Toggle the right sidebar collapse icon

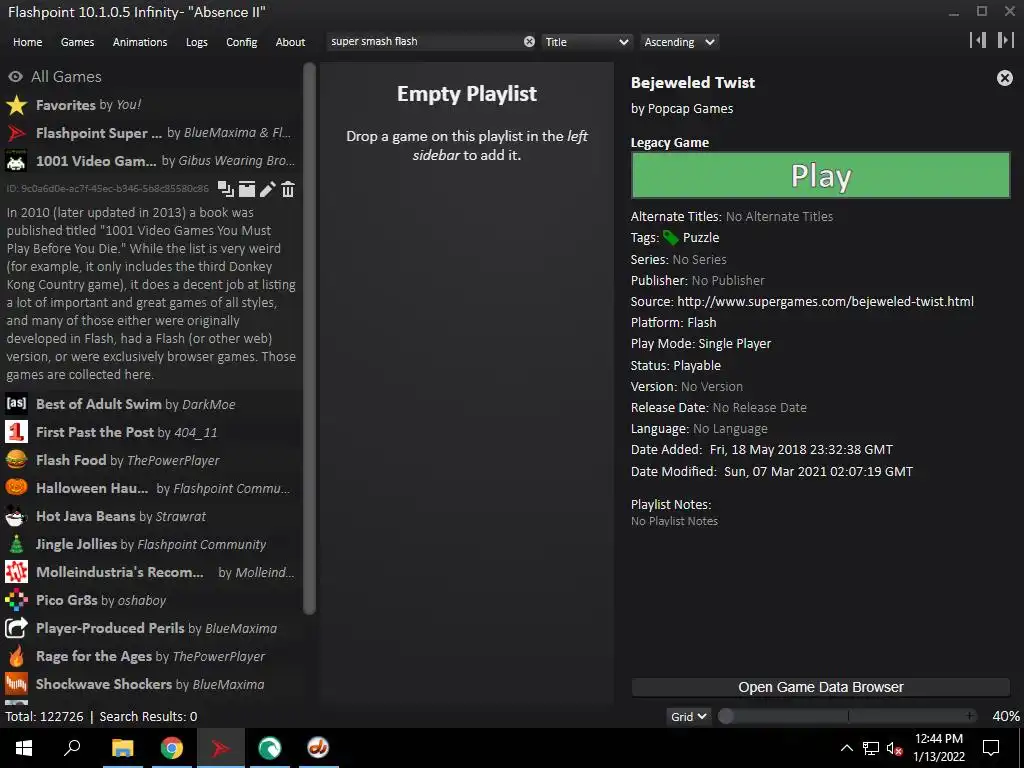[x=1005, y=40]
